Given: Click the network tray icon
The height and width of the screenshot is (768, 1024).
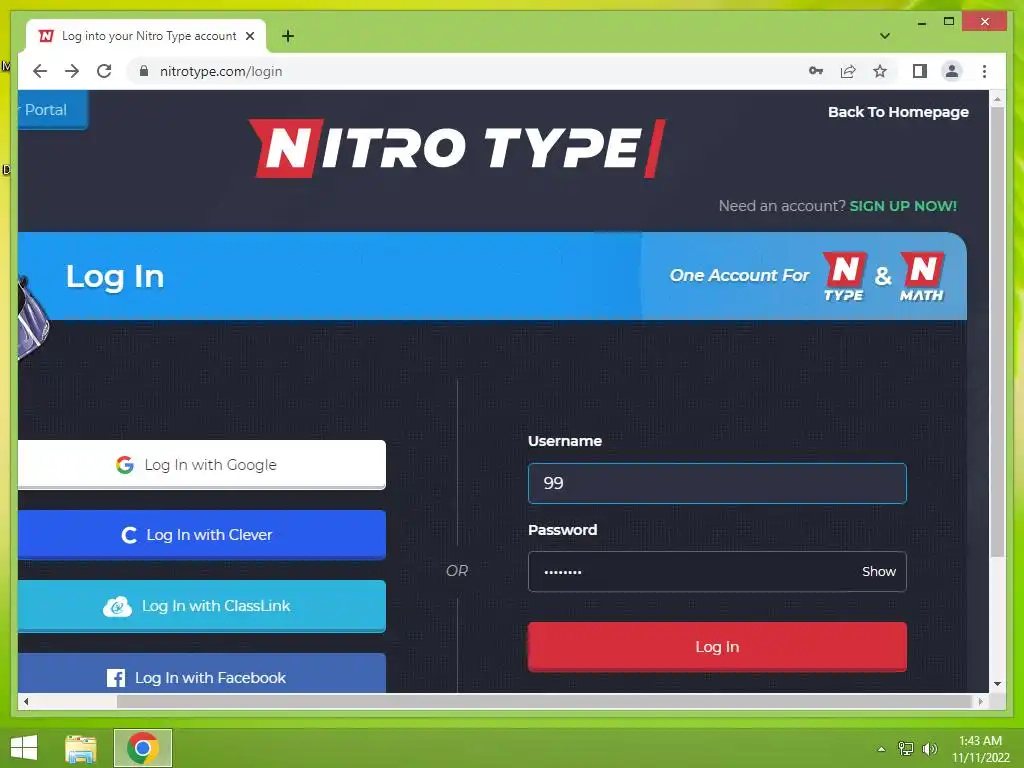Looking at the screenshot, I should point(906,749).
